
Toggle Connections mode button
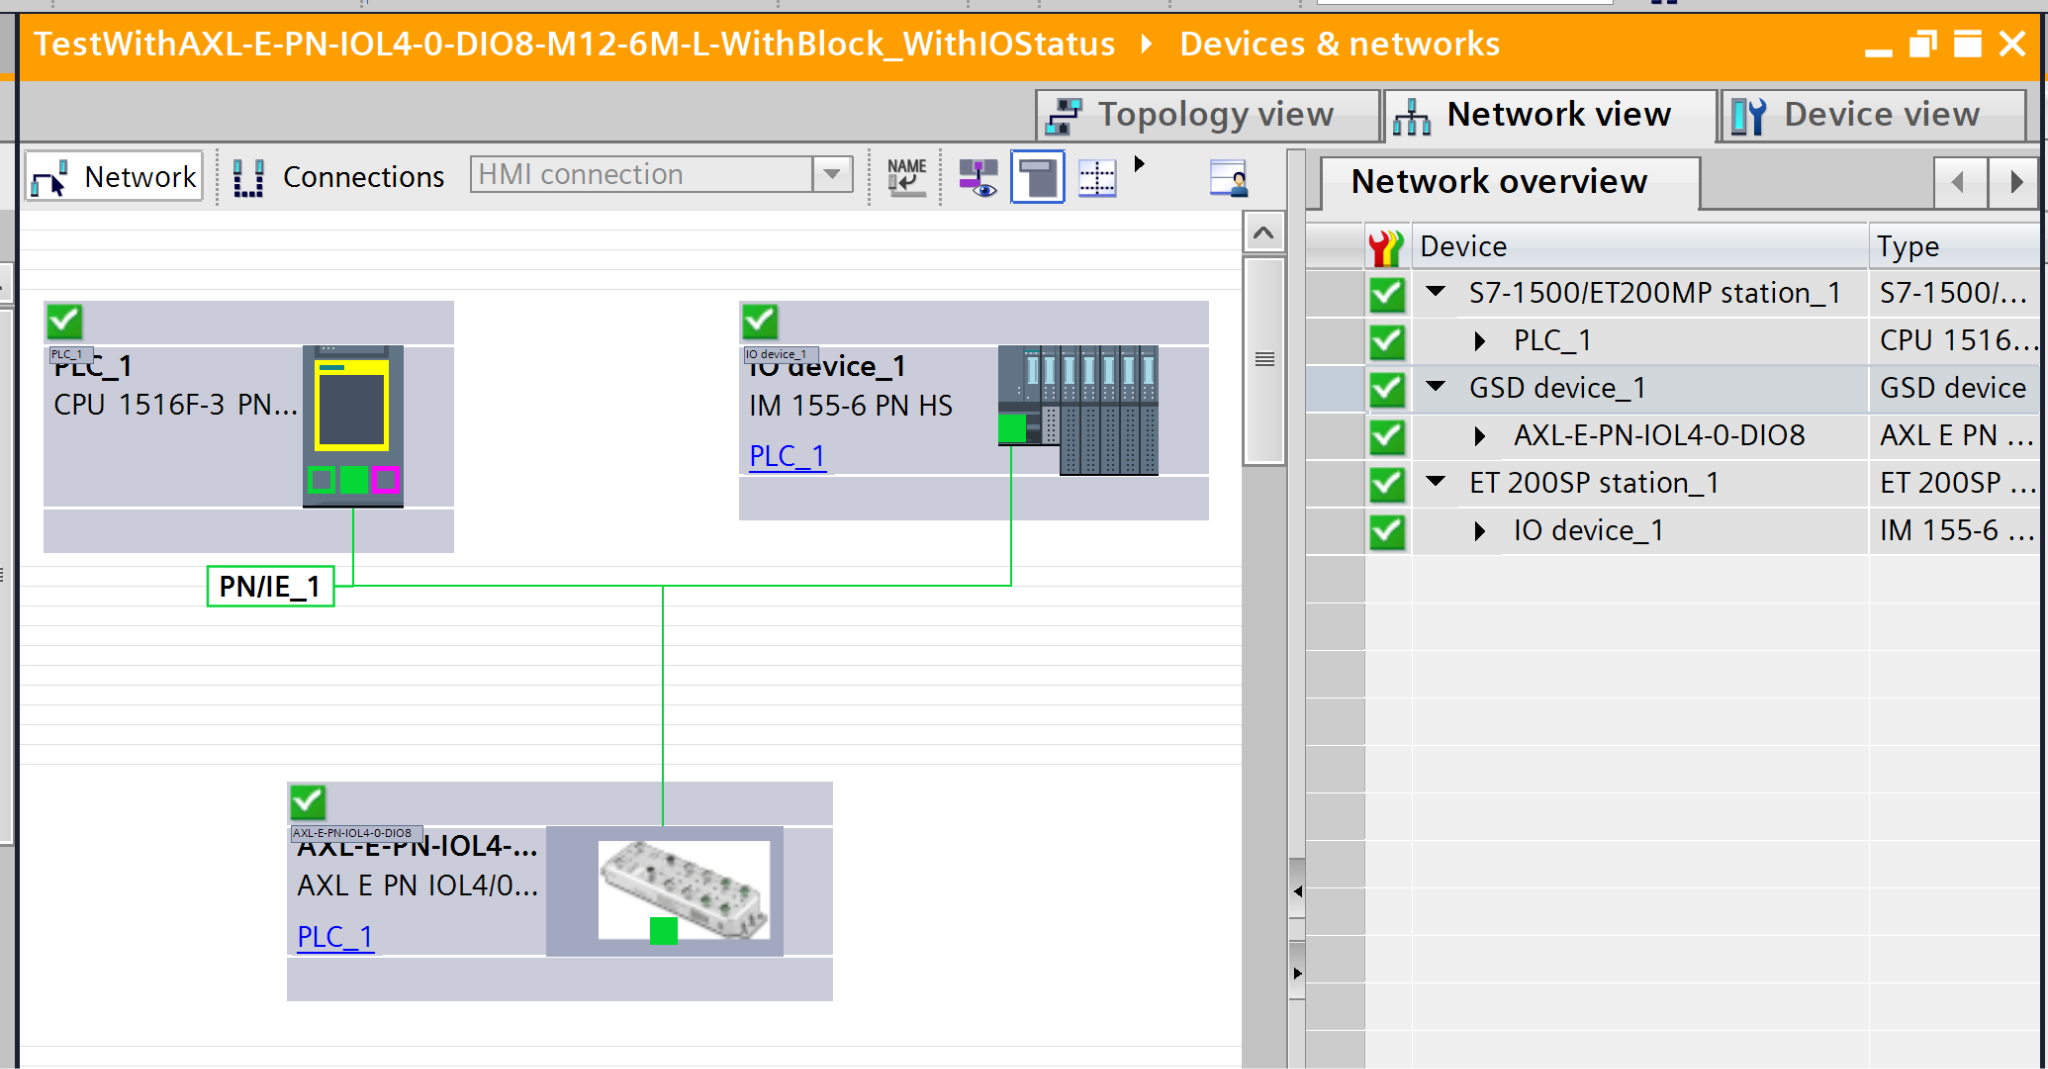tap(340, 177)
